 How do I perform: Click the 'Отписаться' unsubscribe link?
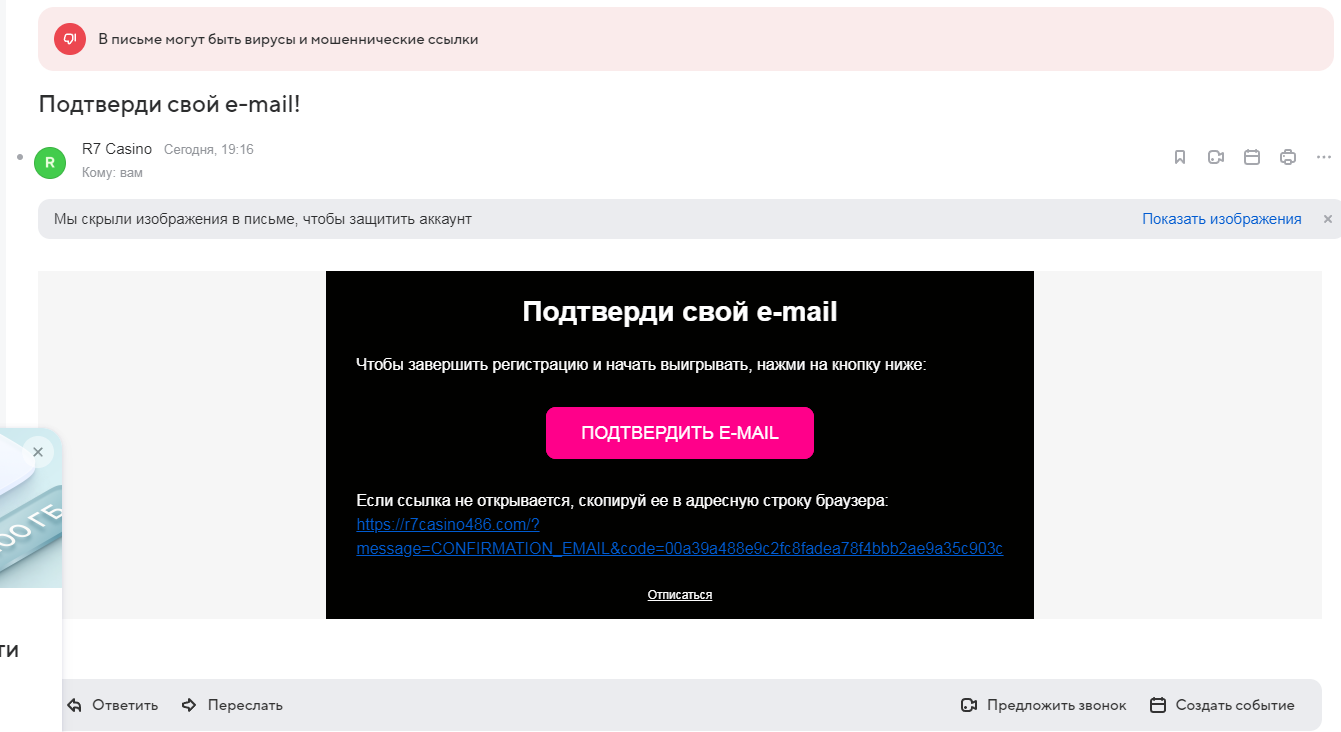click(680, 595)
